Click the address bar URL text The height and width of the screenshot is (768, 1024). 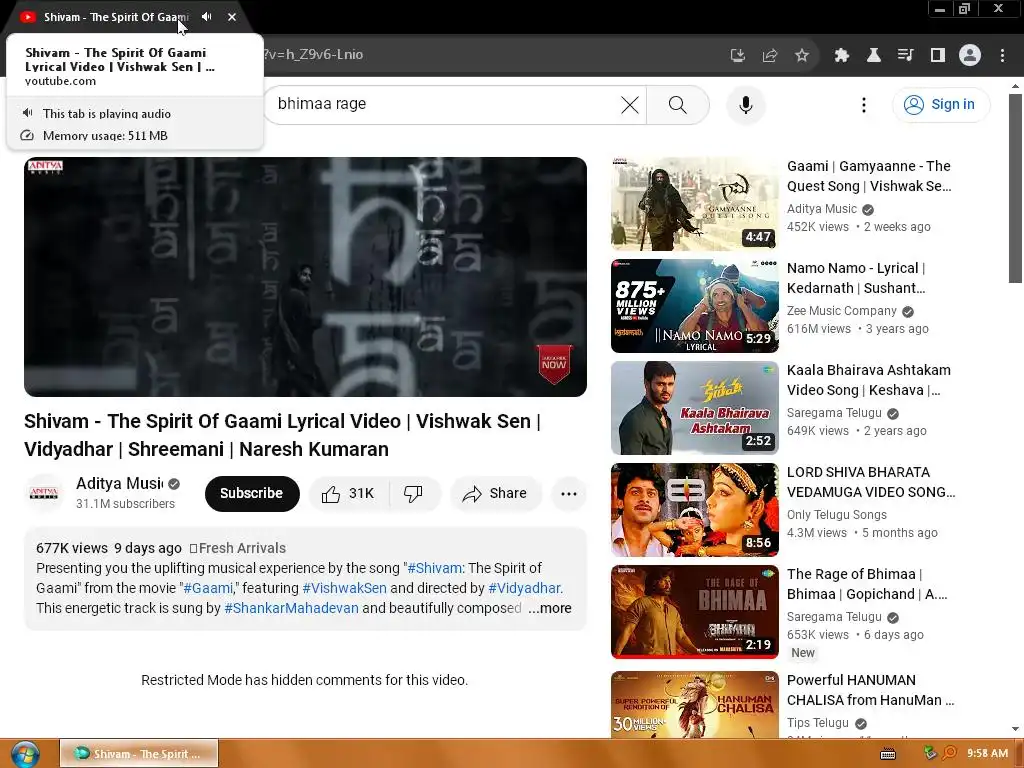tap(313, 55)
